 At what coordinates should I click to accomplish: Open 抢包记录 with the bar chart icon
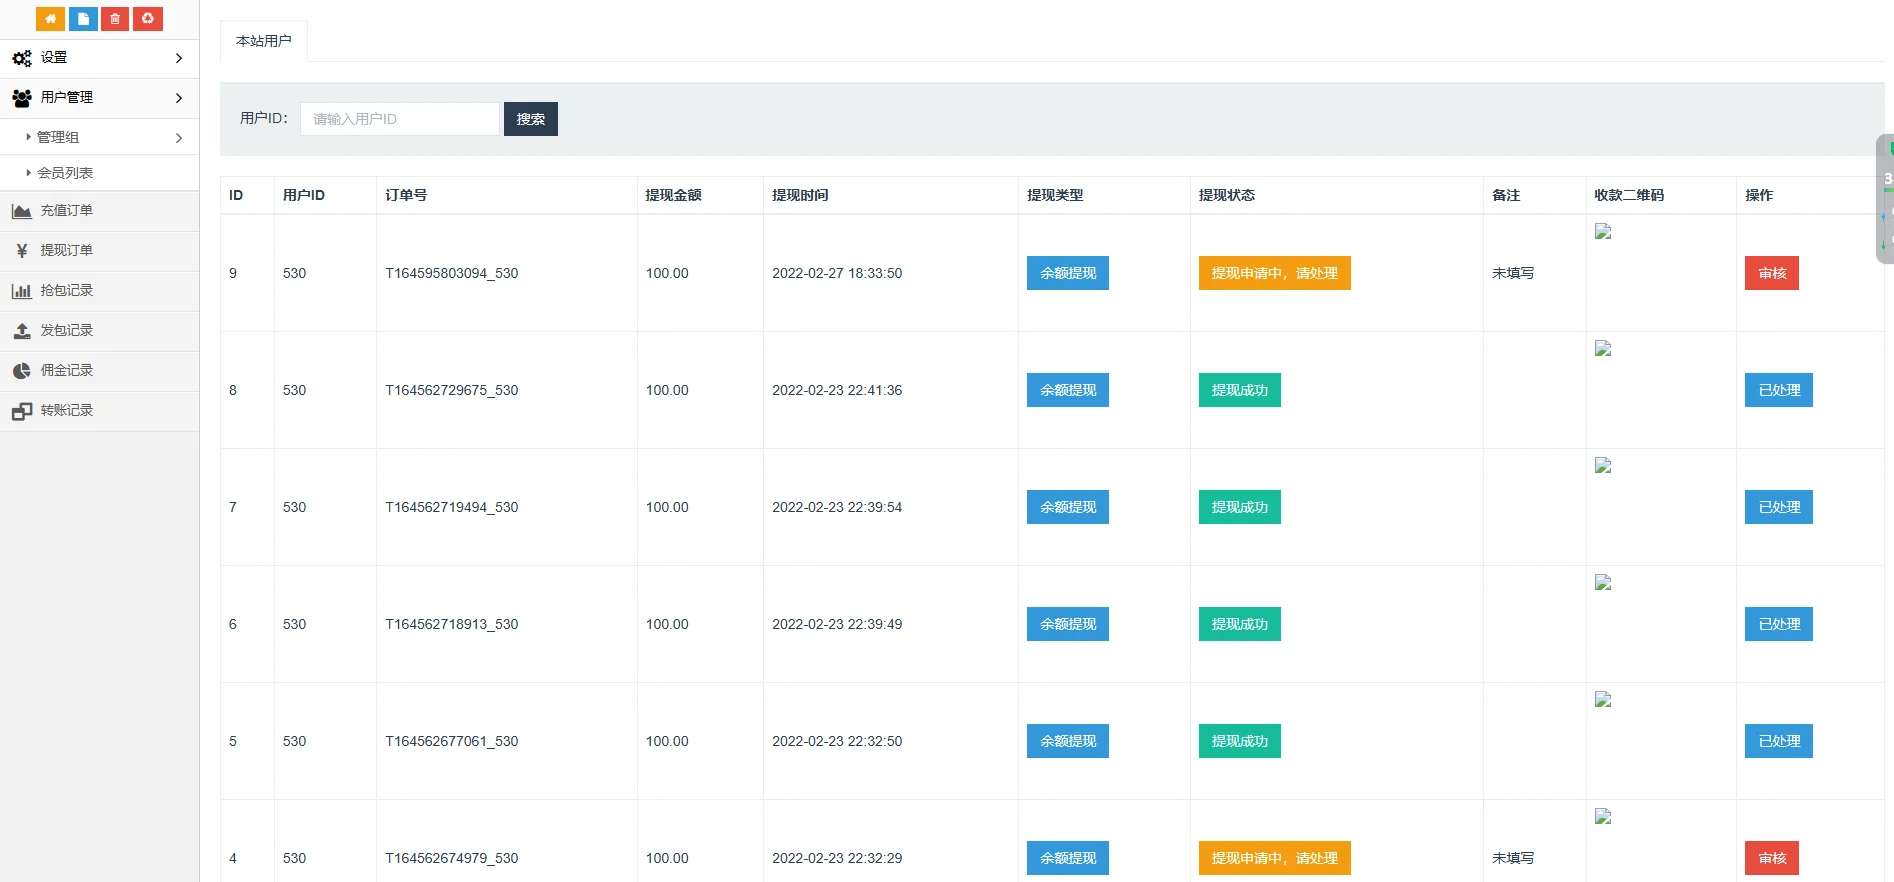66,291
